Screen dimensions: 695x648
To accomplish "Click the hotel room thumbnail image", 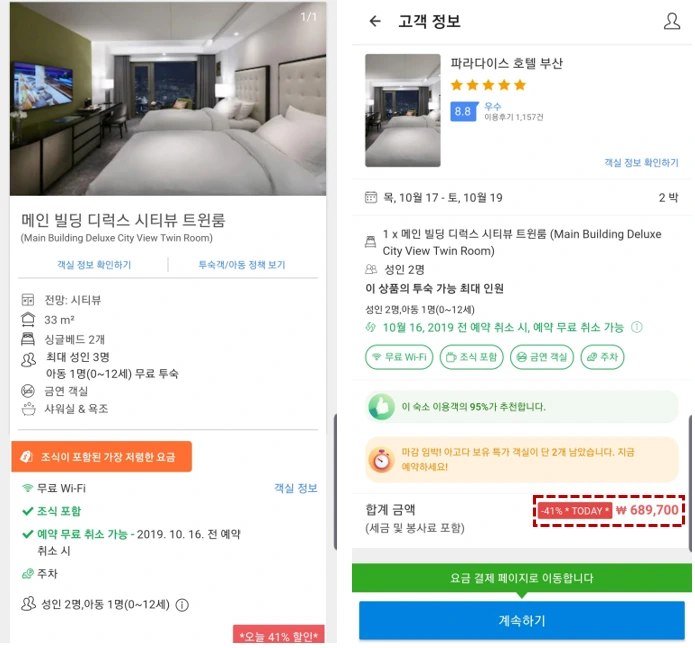I will point(402,110).
